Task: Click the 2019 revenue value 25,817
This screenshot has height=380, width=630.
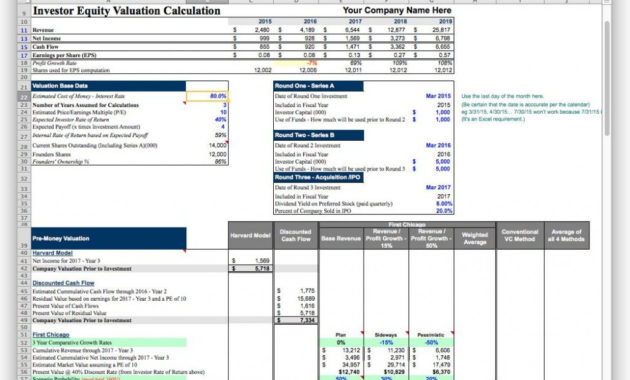Action: (442, 30)
